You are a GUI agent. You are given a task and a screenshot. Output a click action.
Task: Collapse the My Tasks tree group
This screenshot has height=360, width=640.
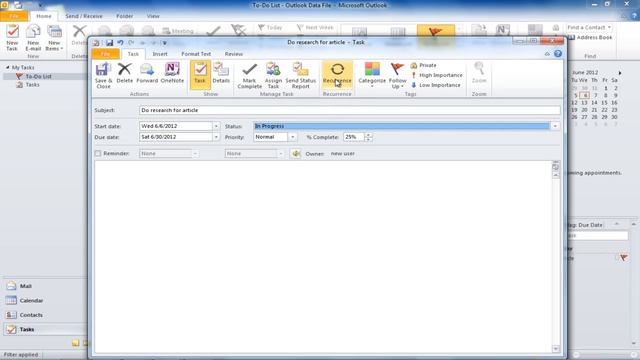coord(7,67)
